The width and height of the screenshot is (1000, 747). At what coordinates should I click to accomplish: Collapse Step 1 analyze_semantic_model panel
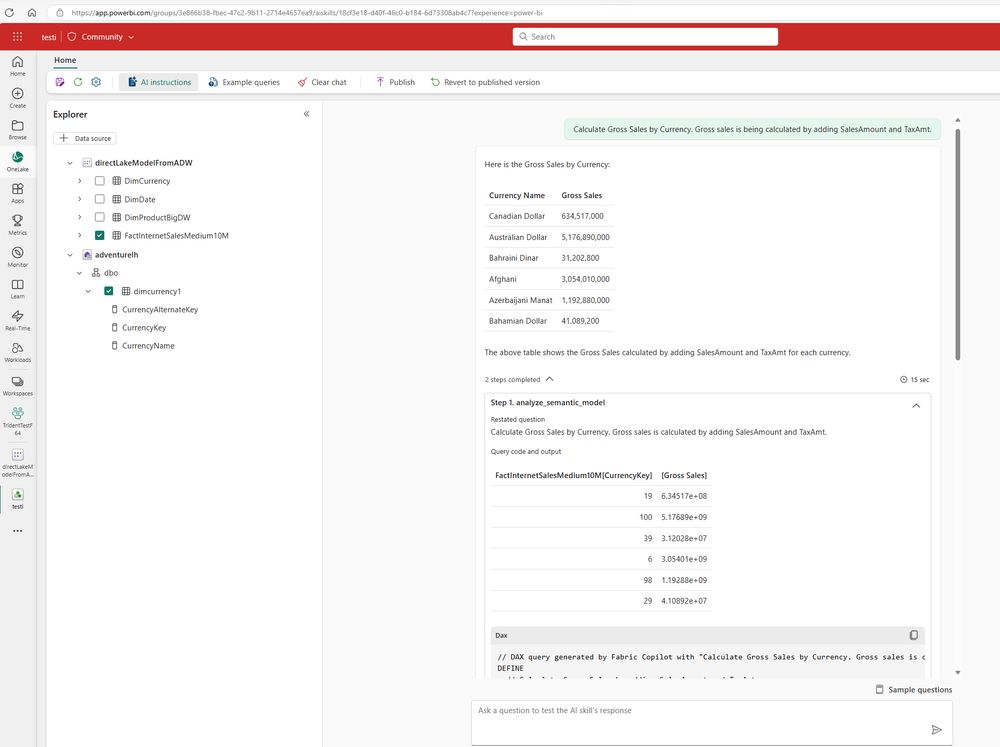(916, 406)
